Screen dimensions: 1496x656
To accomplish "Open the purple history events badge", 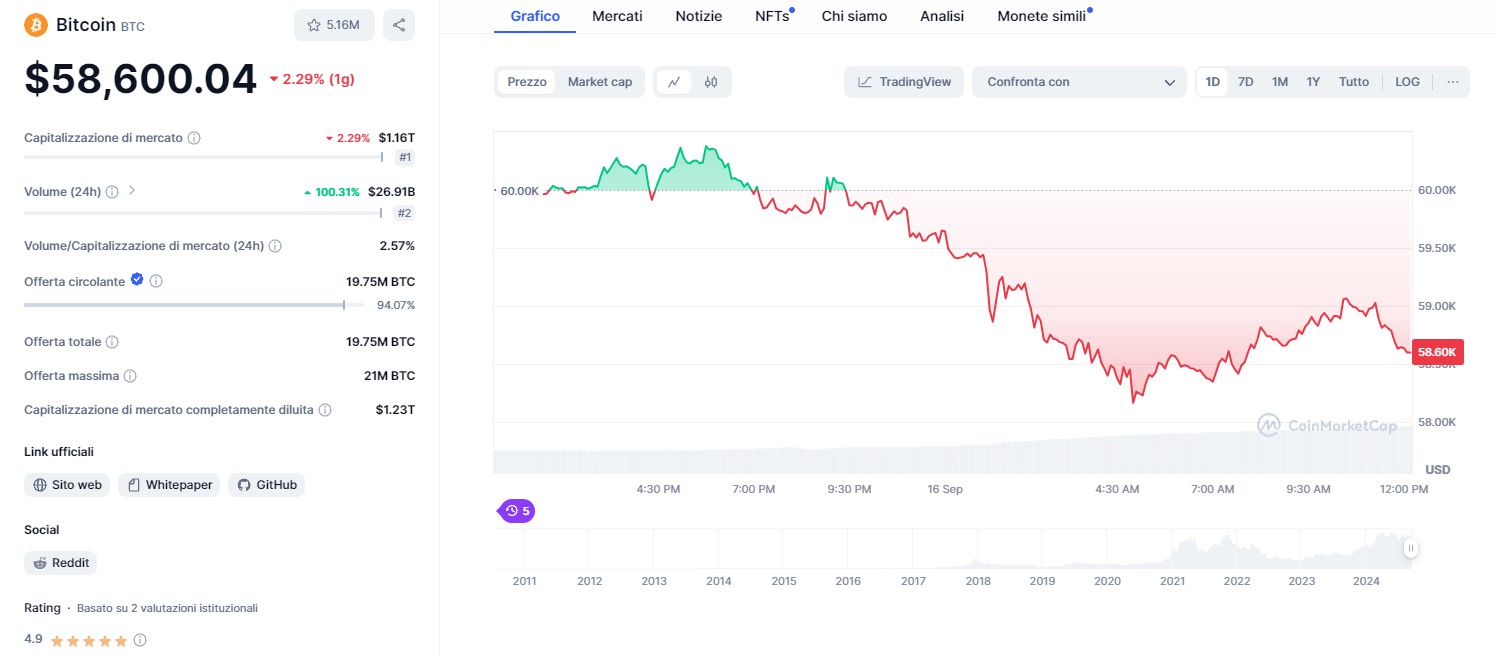I will tap(517, 511).
